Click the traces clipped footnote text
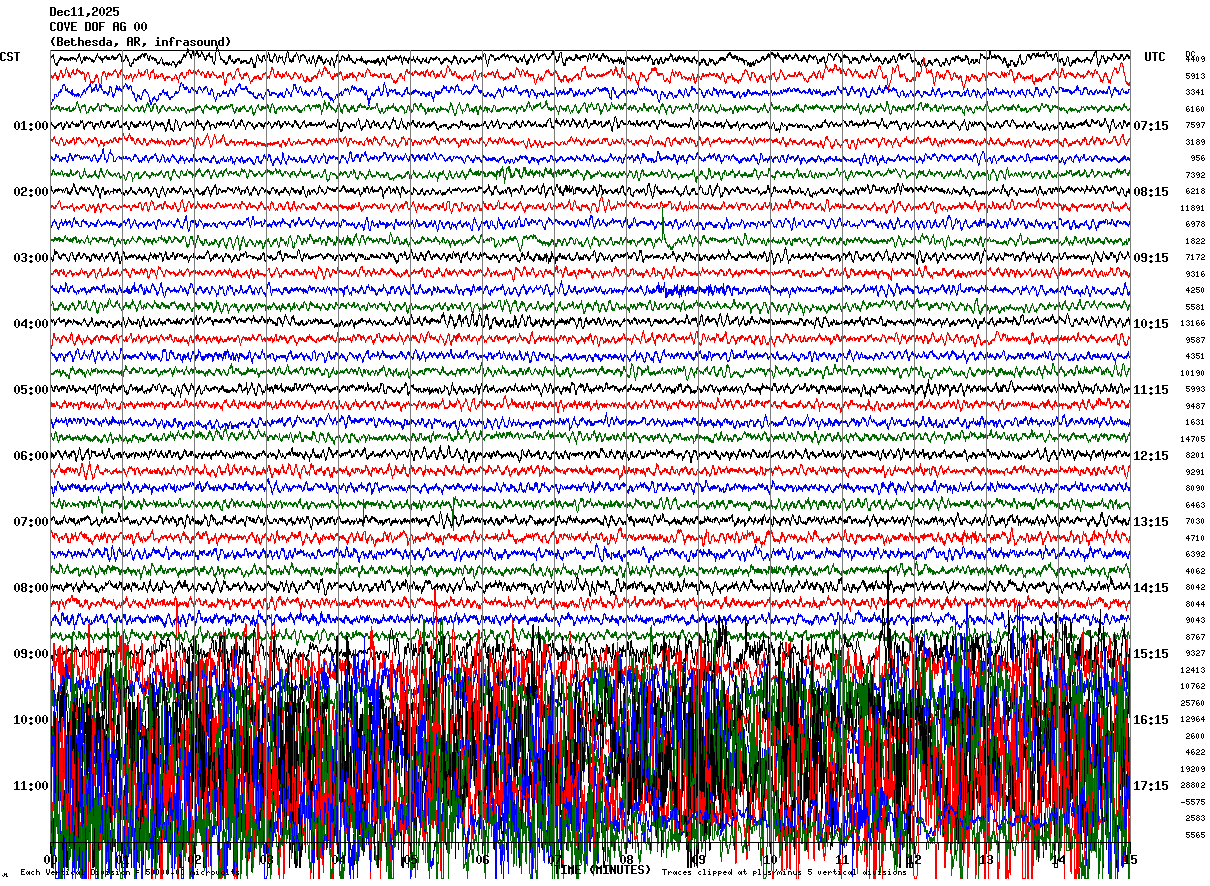The image size is (1210, 886). coord(784,873)
